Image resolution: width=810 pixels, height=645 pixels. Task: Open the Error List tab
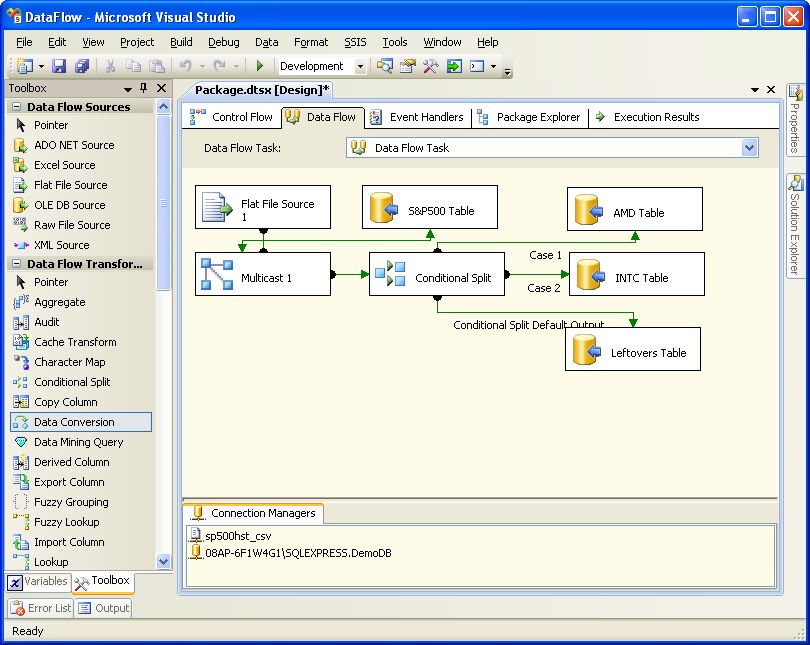coord(41,608)
